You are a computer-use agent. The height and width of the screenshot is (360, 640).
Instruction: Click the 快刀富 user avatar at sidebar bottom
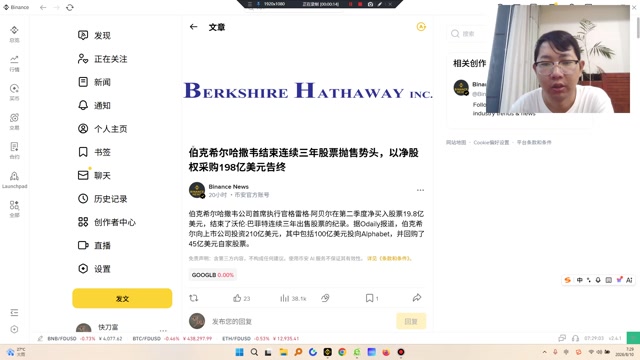tap(84, 328)
